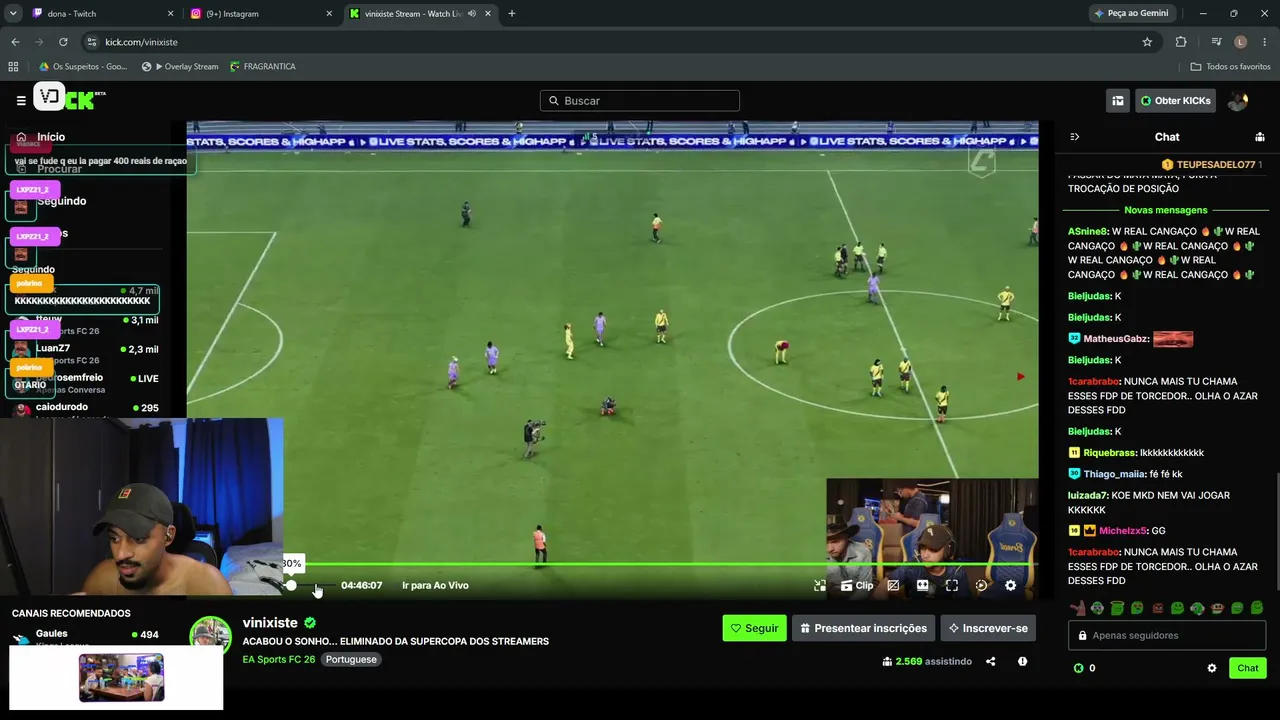Screen dimensions: 1280x720
Task: Collapse the chat panel
Action: tap(1075, 137)
